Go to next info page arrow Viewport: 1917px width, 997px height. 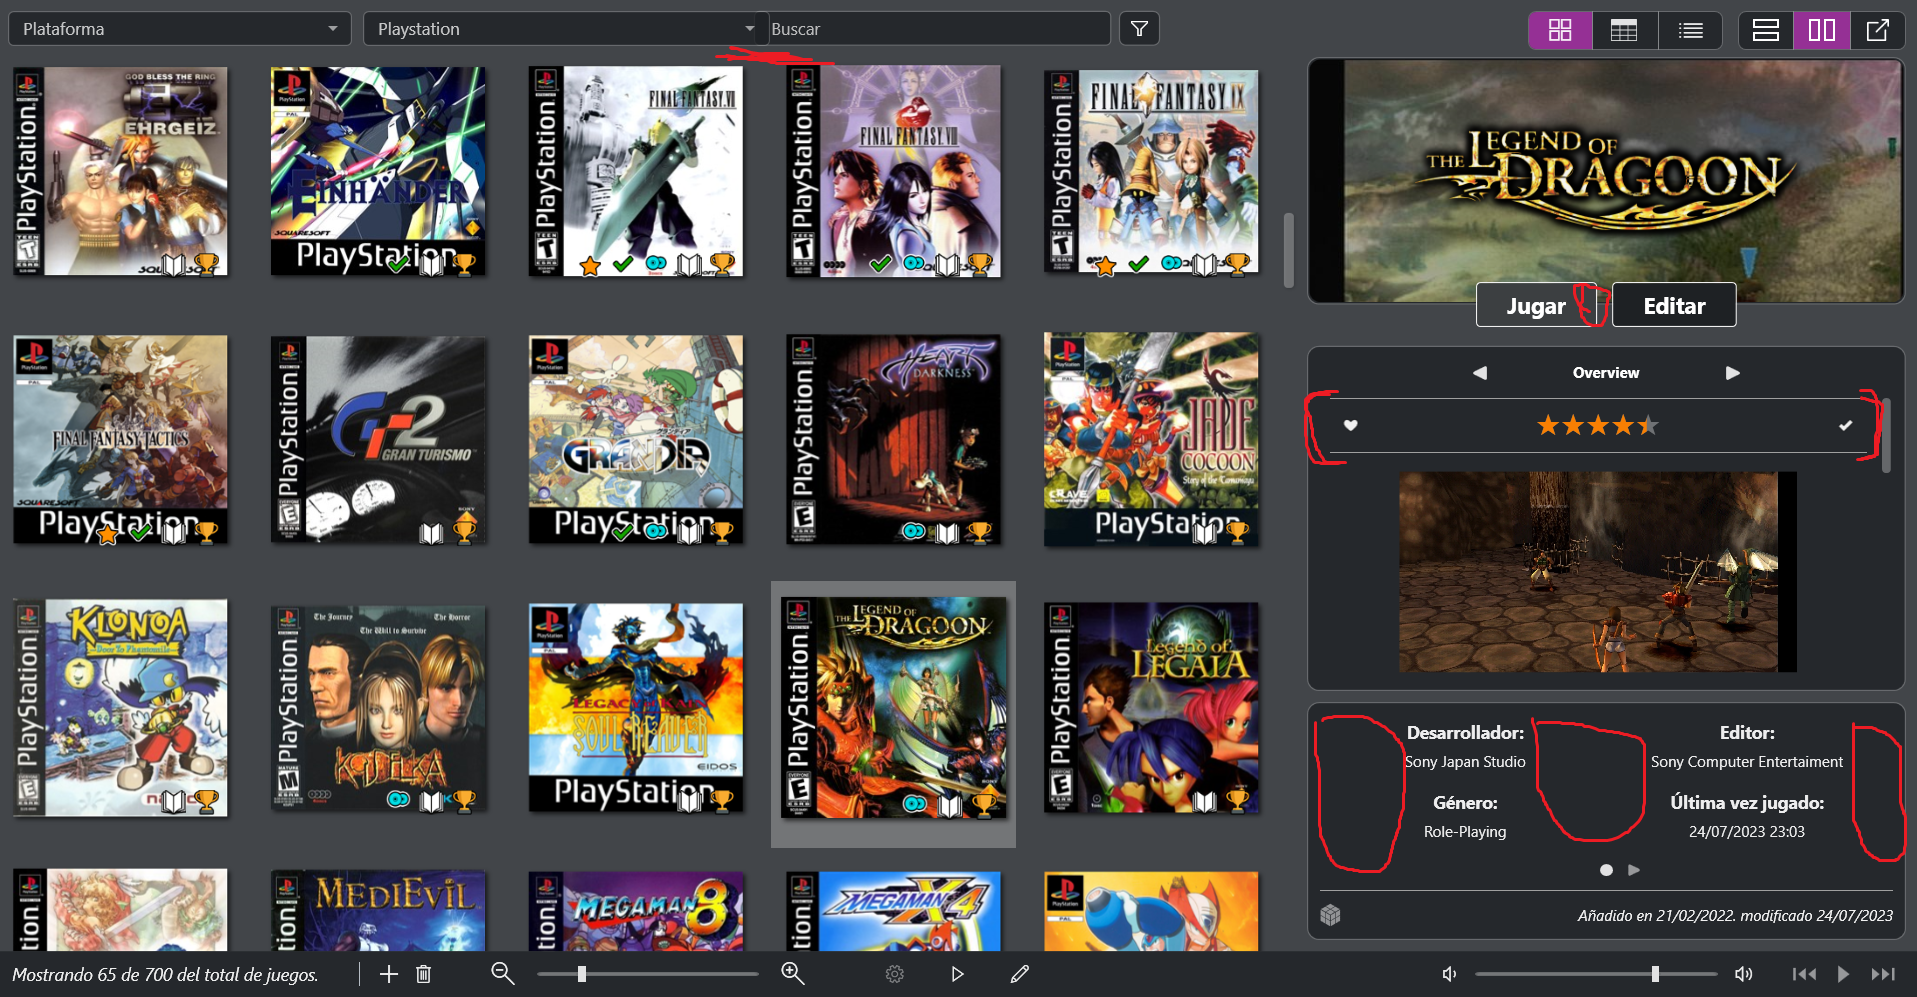(x=1634, y=870)
